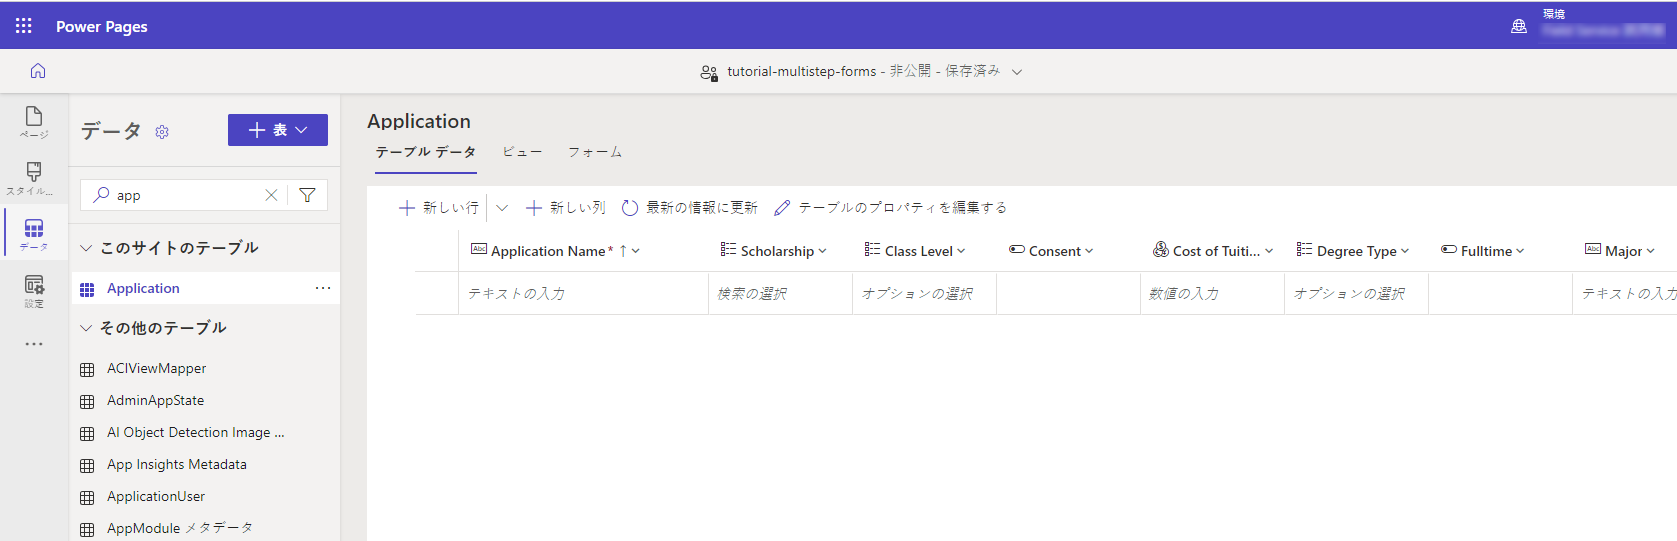Click the plus icon for new column
This screenshot has height=541, width=1677.
point(534,208)
